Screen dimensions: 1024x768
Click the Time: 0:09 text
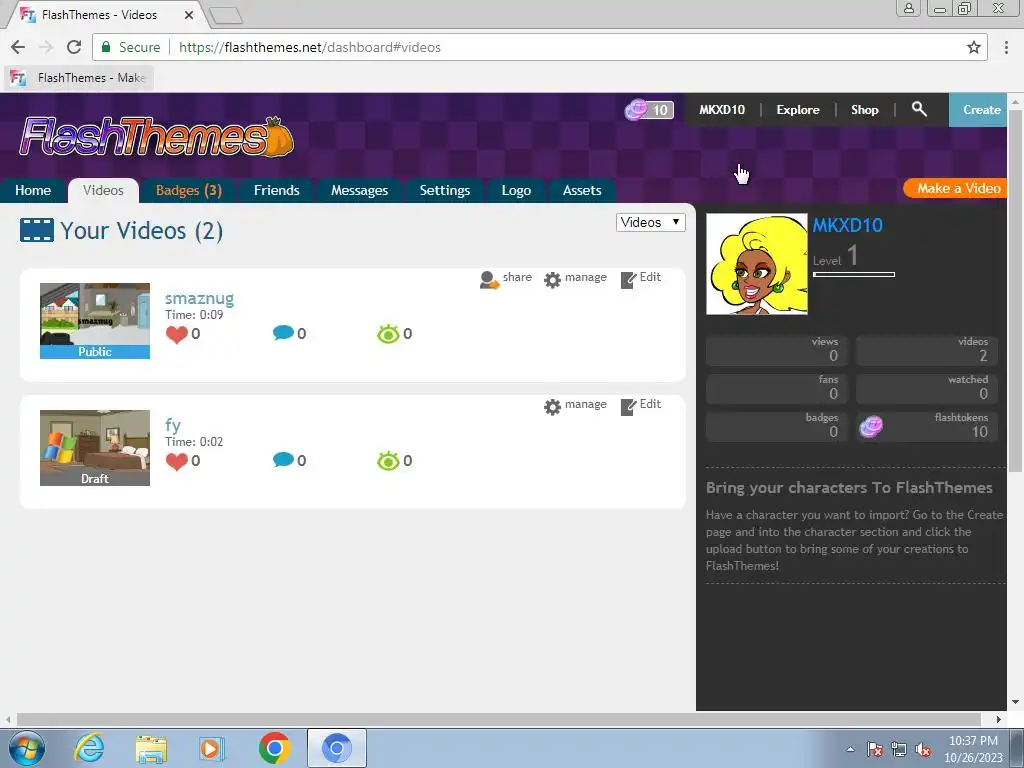194,315
